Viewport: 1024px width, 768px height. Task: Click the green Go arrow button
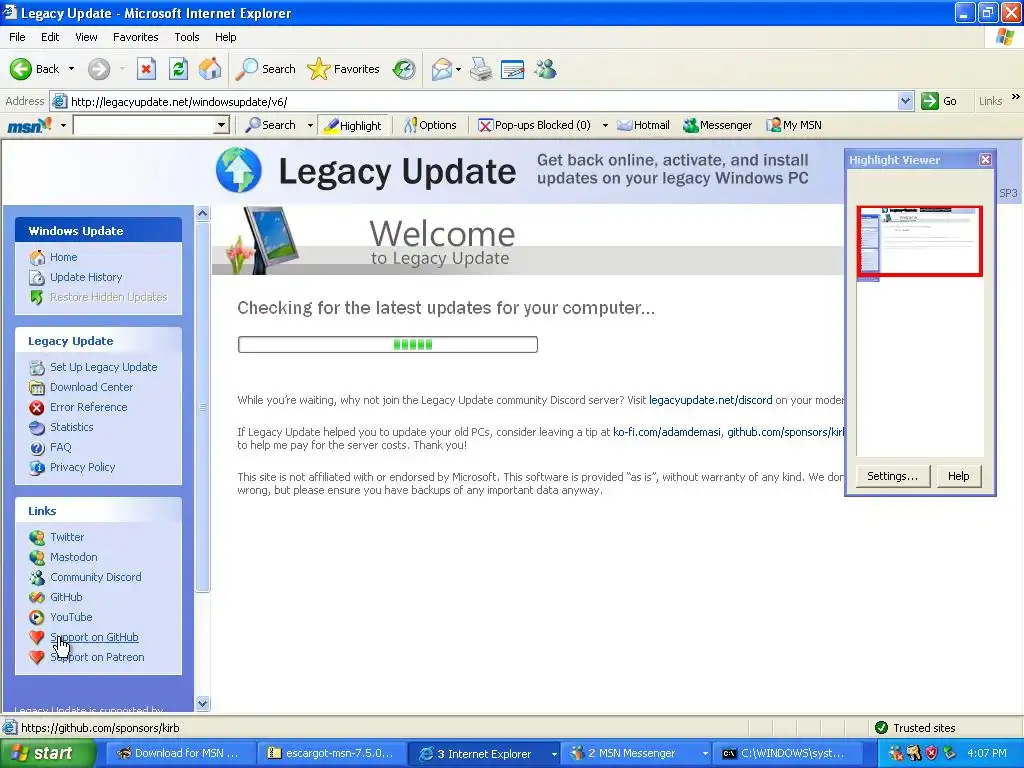click(x=929, y=101)
